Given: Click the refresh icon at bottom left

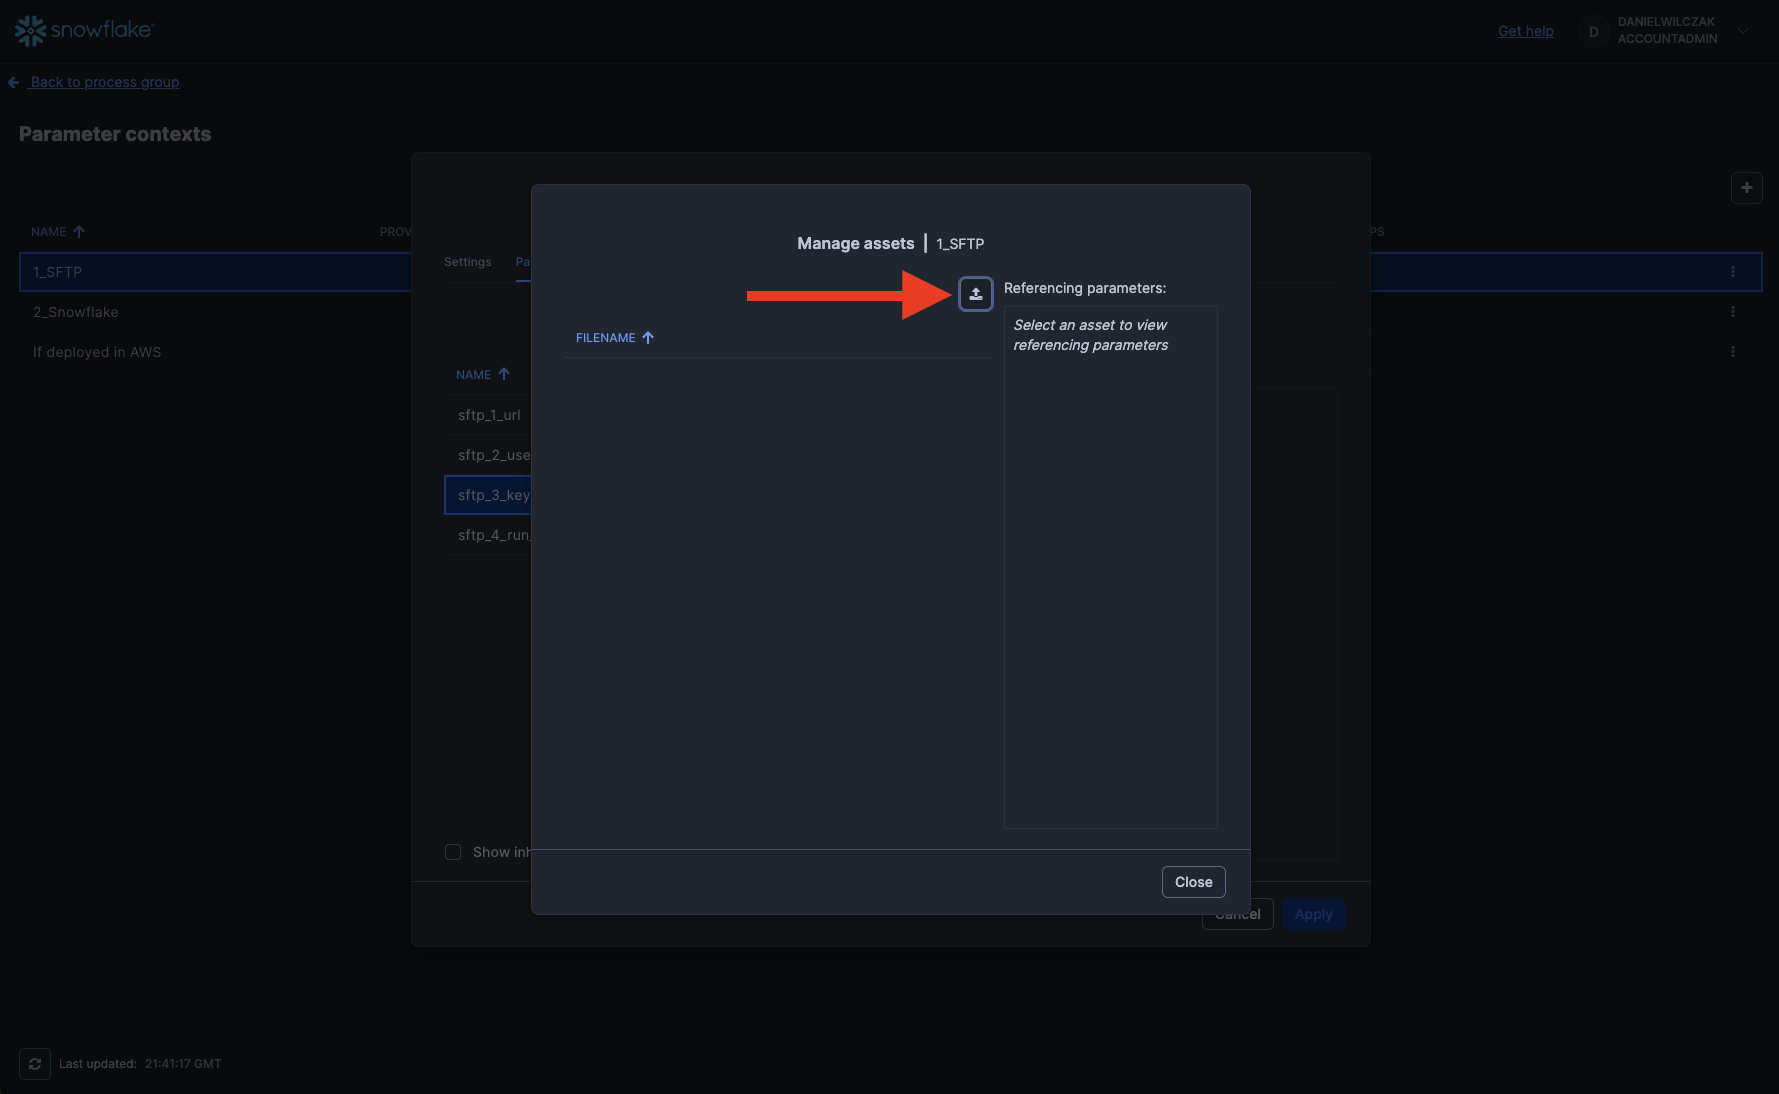Looking at the screenshot, I should point(35,1064).
